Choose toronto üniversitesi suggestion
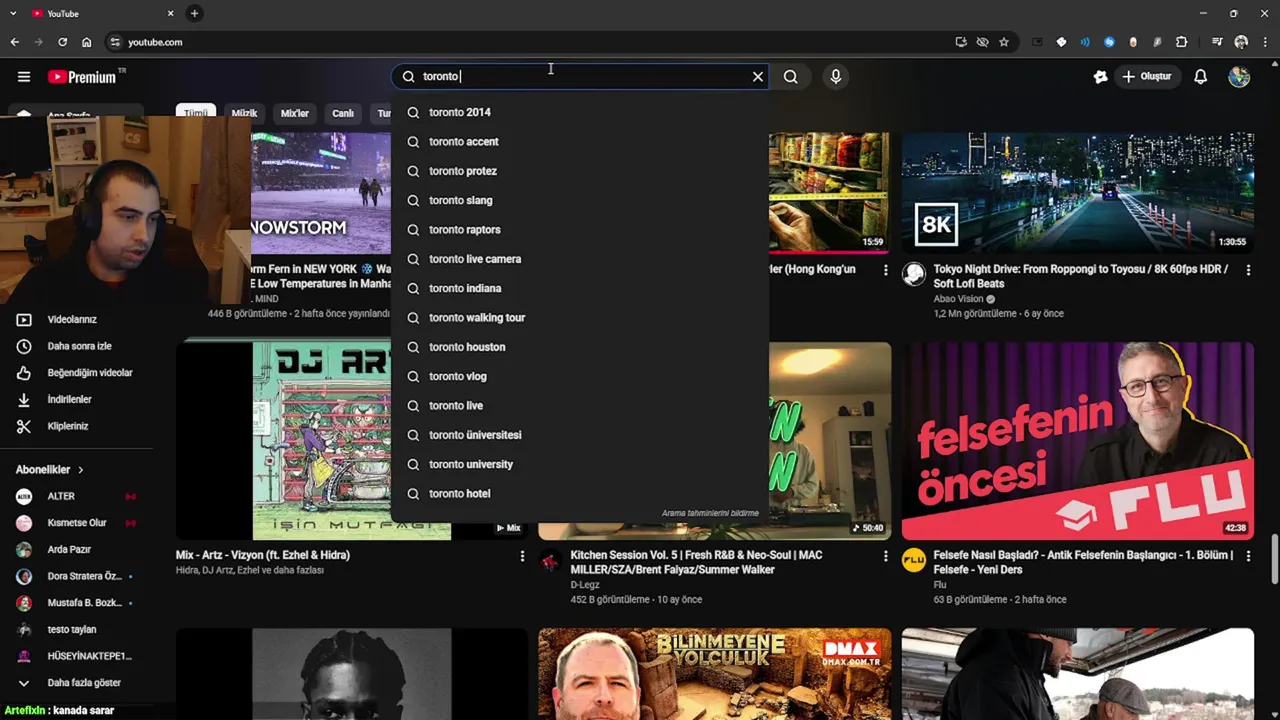The height and width of the screenshot is (720, 1280). (x=580, y=435)
